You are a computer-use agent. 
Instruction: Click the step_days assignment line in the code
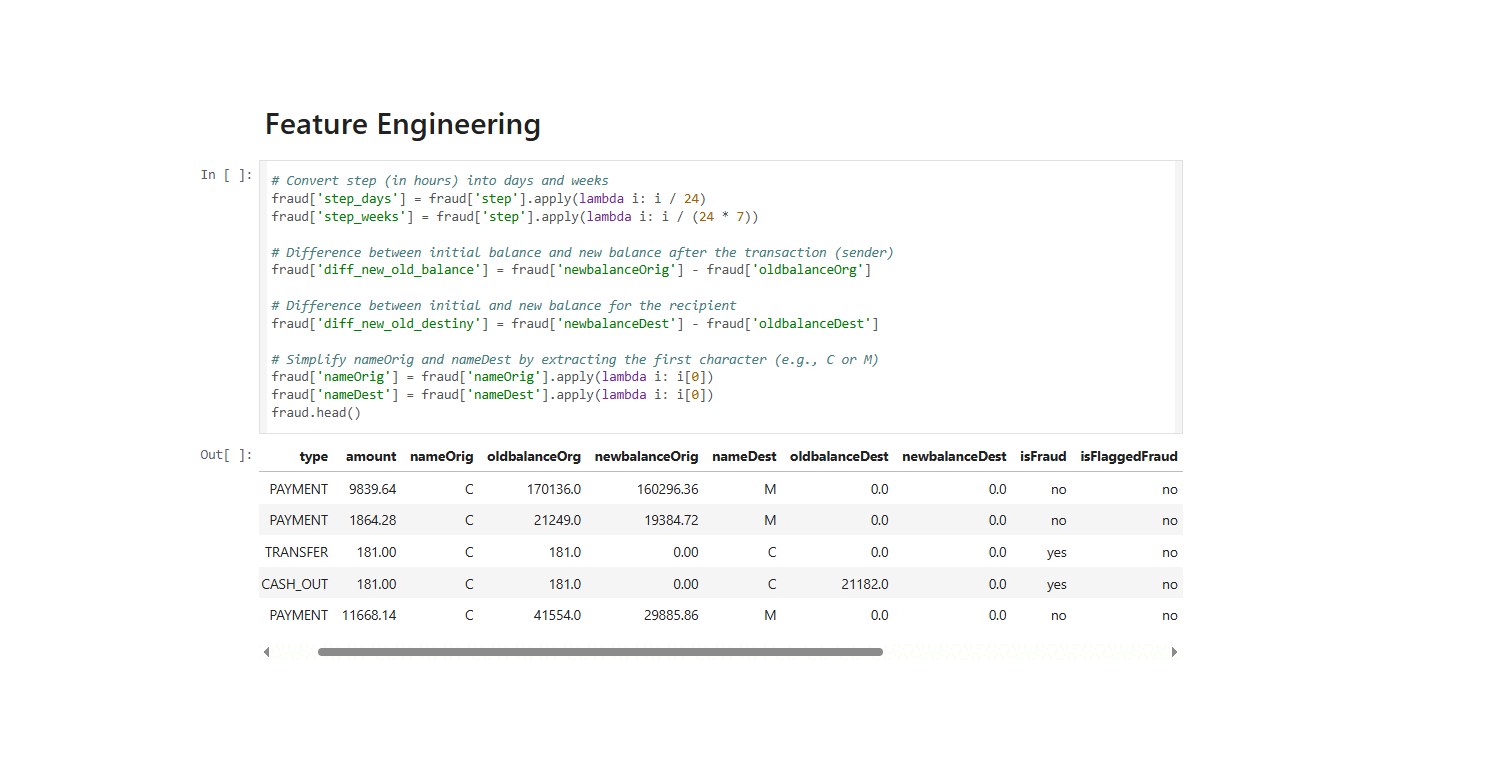[489, 199]
